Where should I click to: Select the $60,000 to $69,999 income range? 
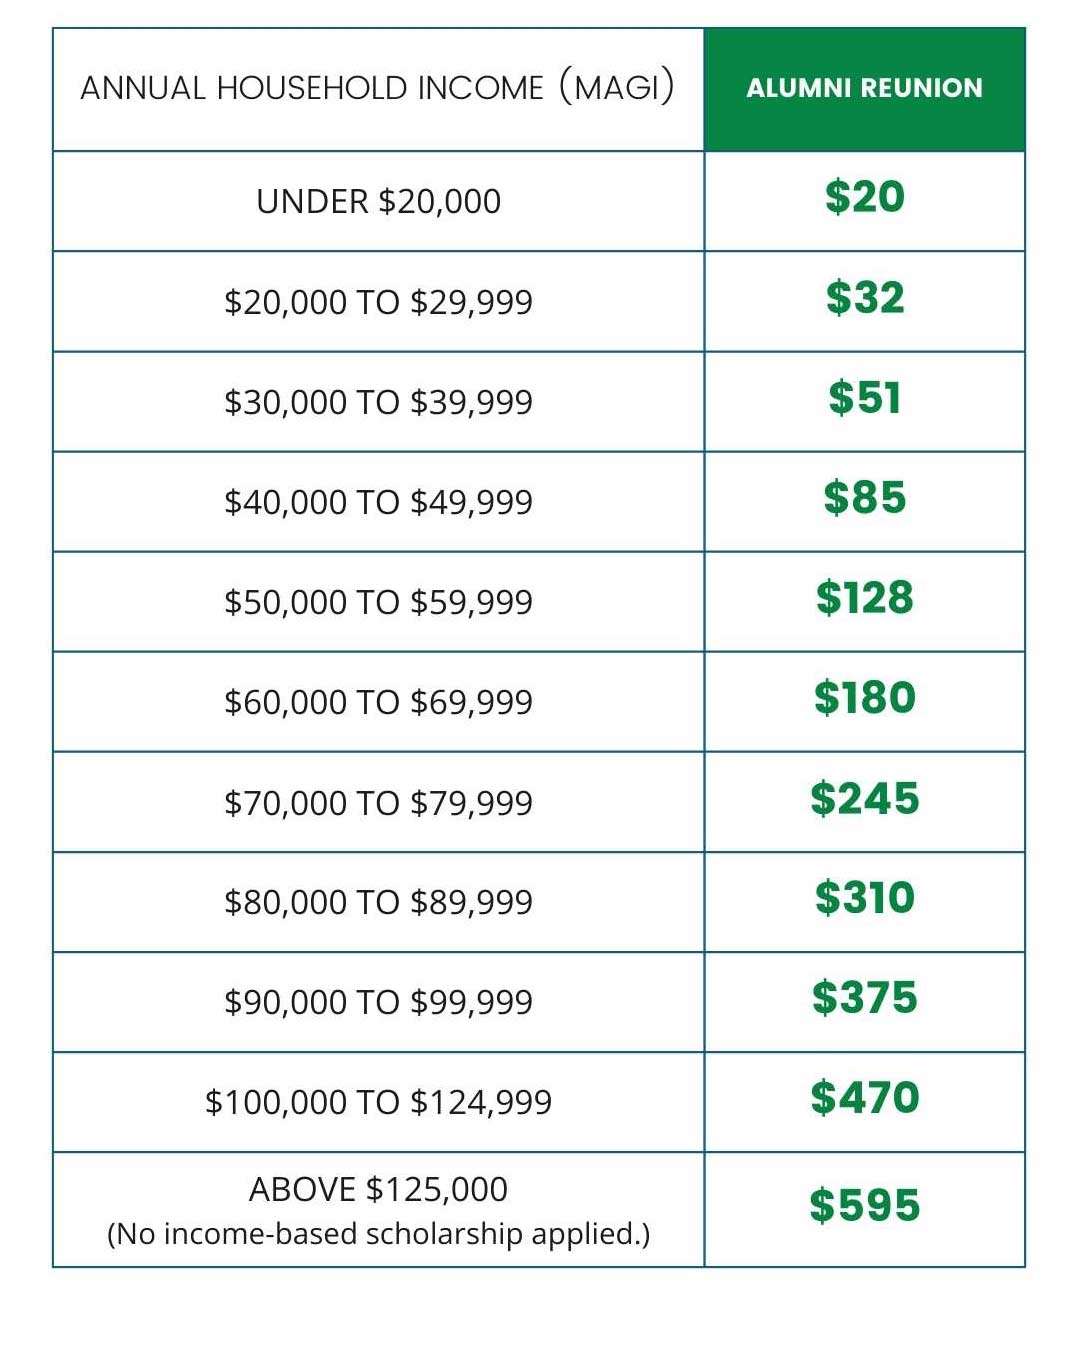378,702
